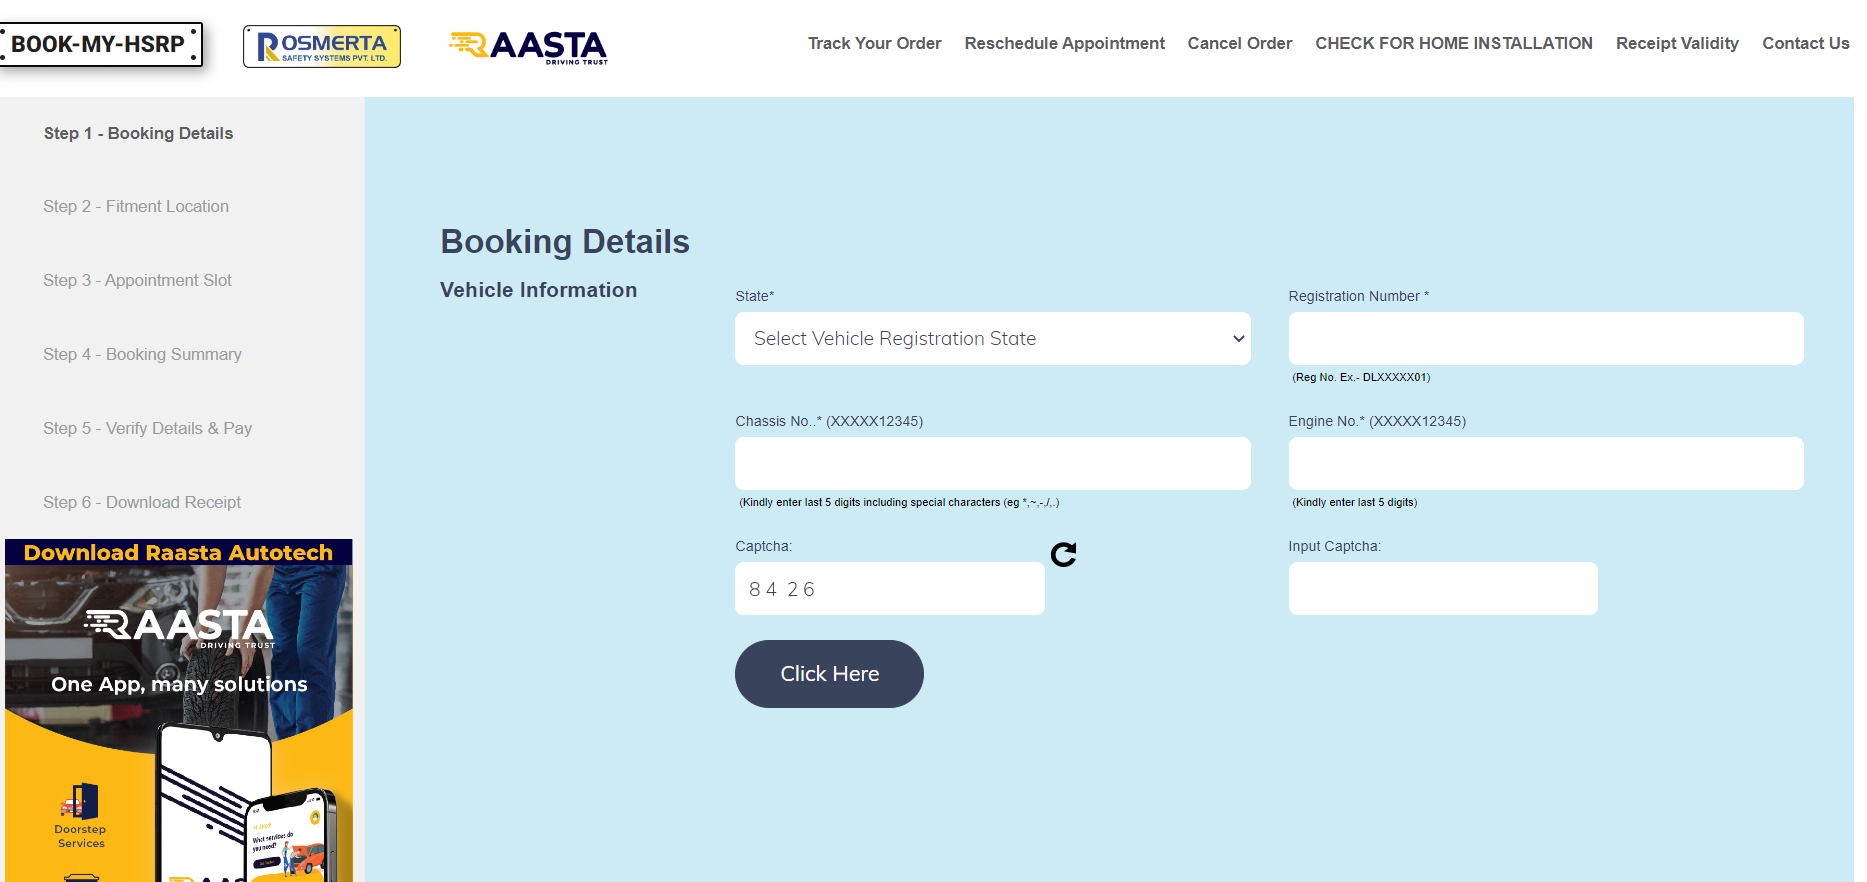Open the Download Raasta Autotech banner

(178, 553)
